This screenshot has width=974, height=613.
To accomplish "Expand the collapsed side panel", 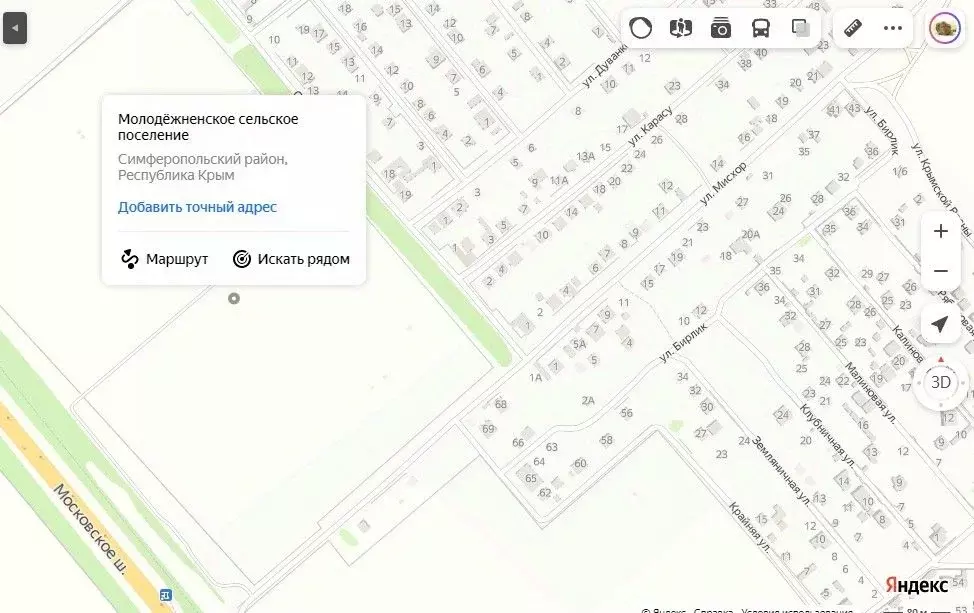I will point(14,28).
